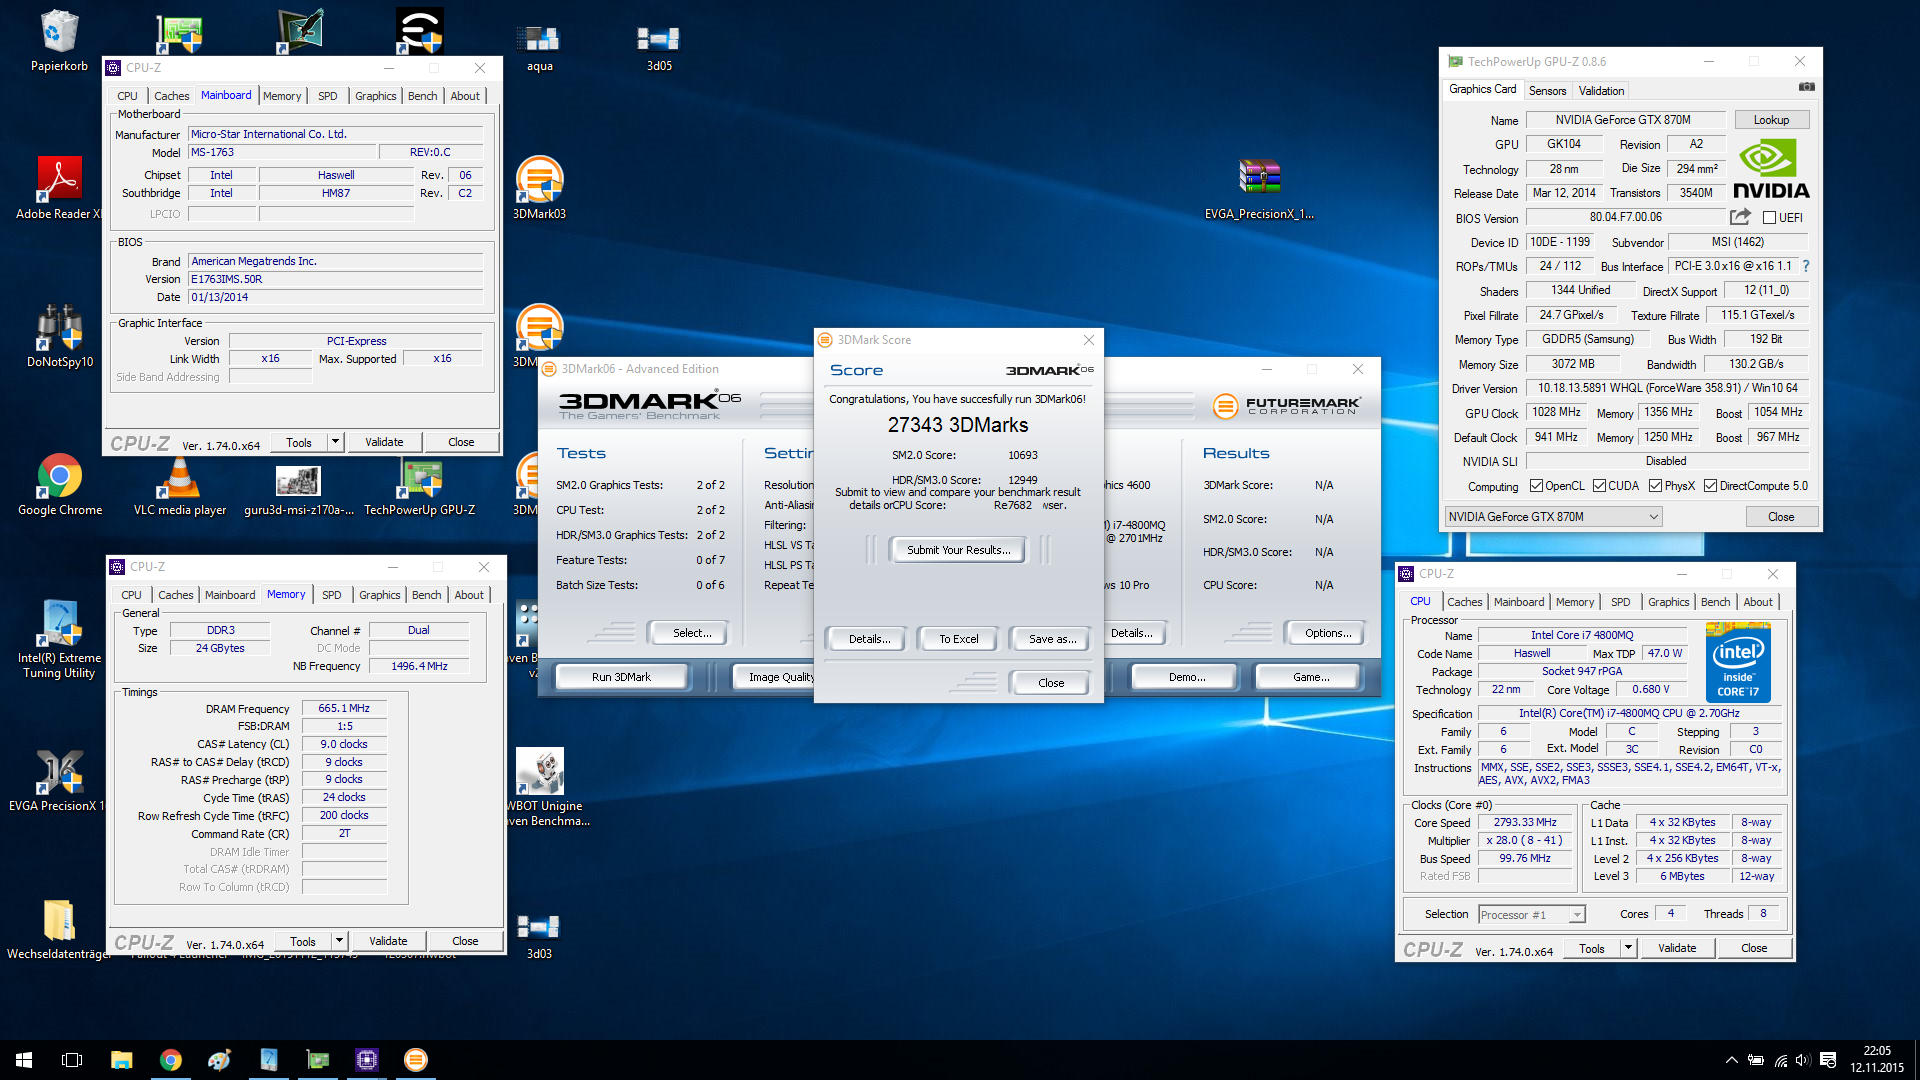Toggle the PhysX checkbox in GPU-Z
The height and width of the screenshot is (1080, 1920).
point(1656,486)
